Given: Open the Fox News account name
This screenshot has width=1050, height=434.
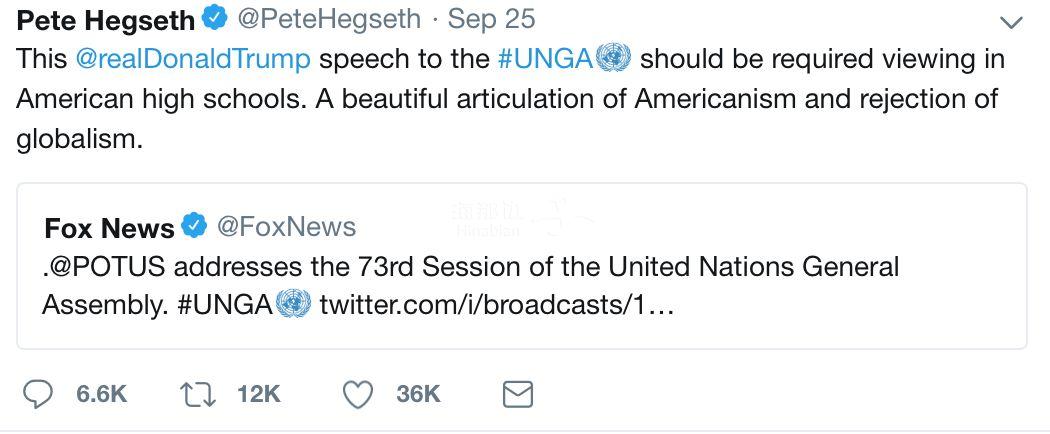Looking at the screenshot, I should (x=109, y=228).
